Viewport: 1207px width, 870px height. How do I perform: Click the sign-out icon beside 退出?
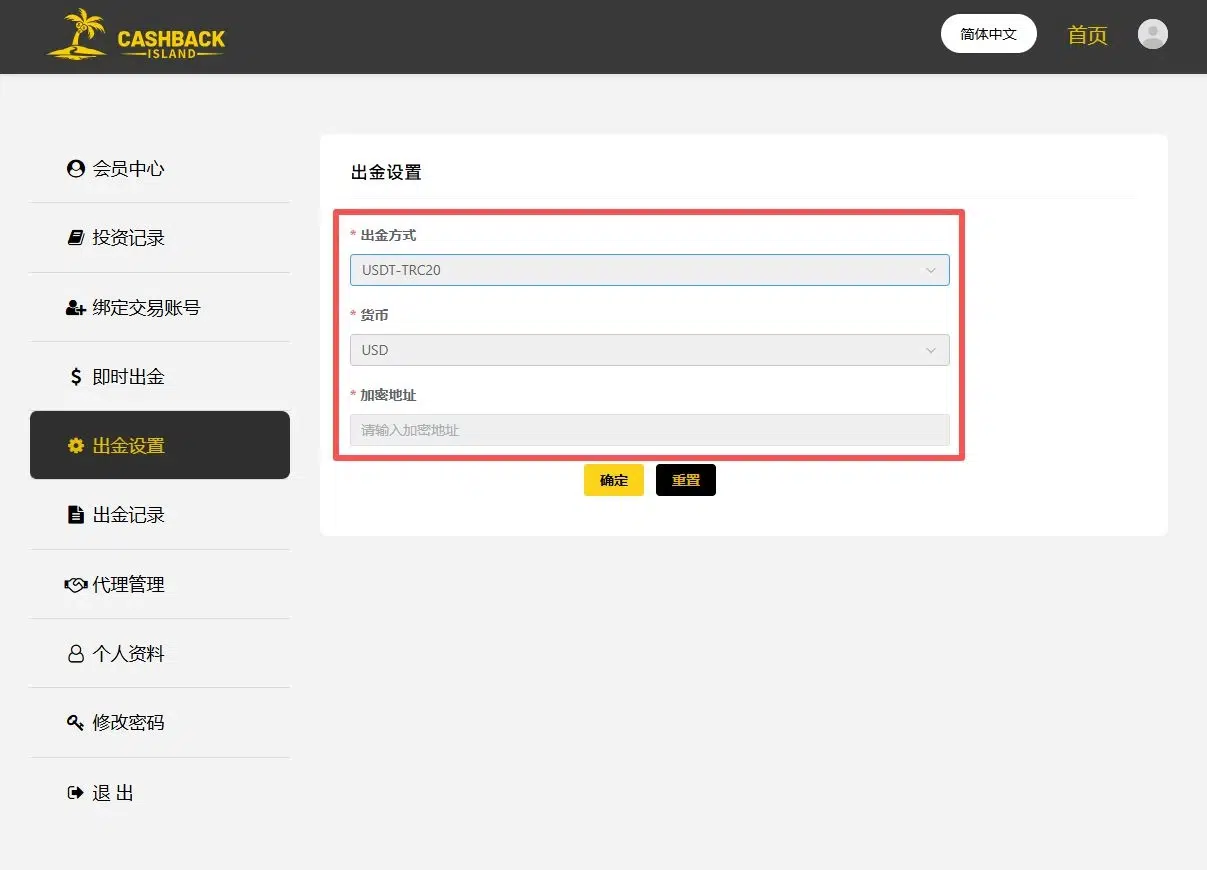(75, 793)
